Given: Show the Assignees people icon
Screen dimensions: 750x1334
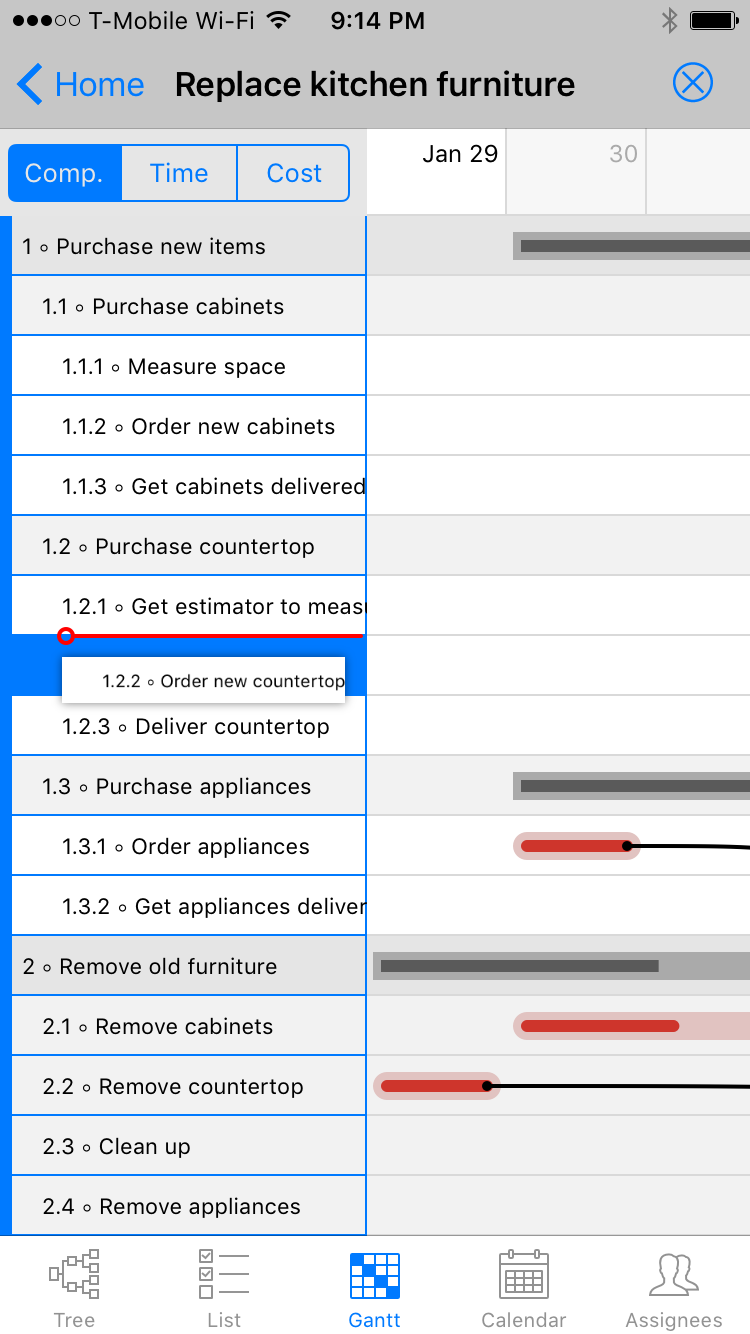Looking at the screenshot, I should (674, 1275).
